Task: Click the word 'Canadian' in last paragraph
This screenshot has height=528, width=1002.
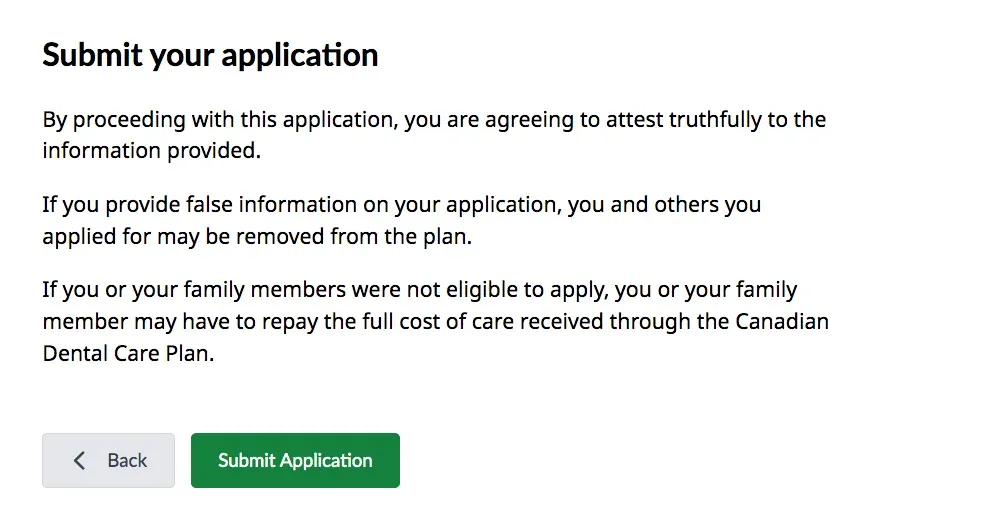Action: 782,322
